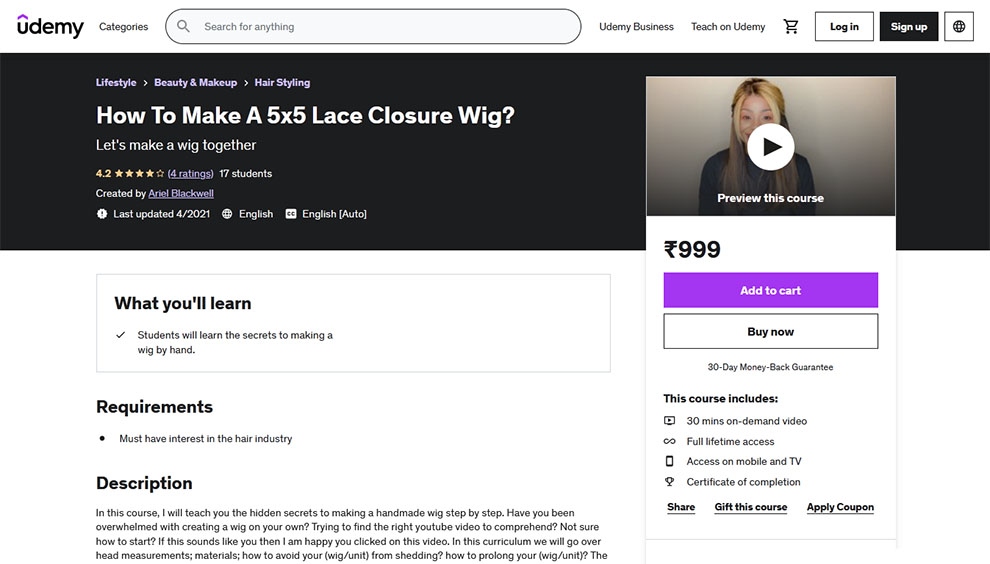Open the language globe button
Image resolution: width=990 pixels, height=564 pixels.
958,27
